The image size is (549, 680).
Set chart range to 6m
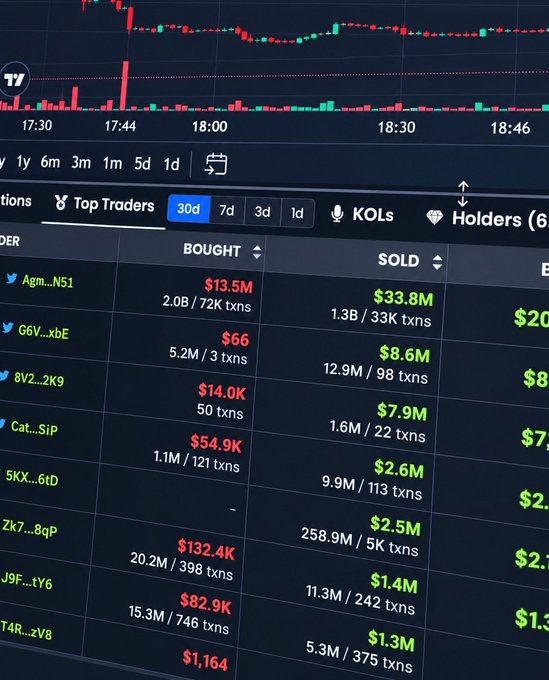point(50,162)
